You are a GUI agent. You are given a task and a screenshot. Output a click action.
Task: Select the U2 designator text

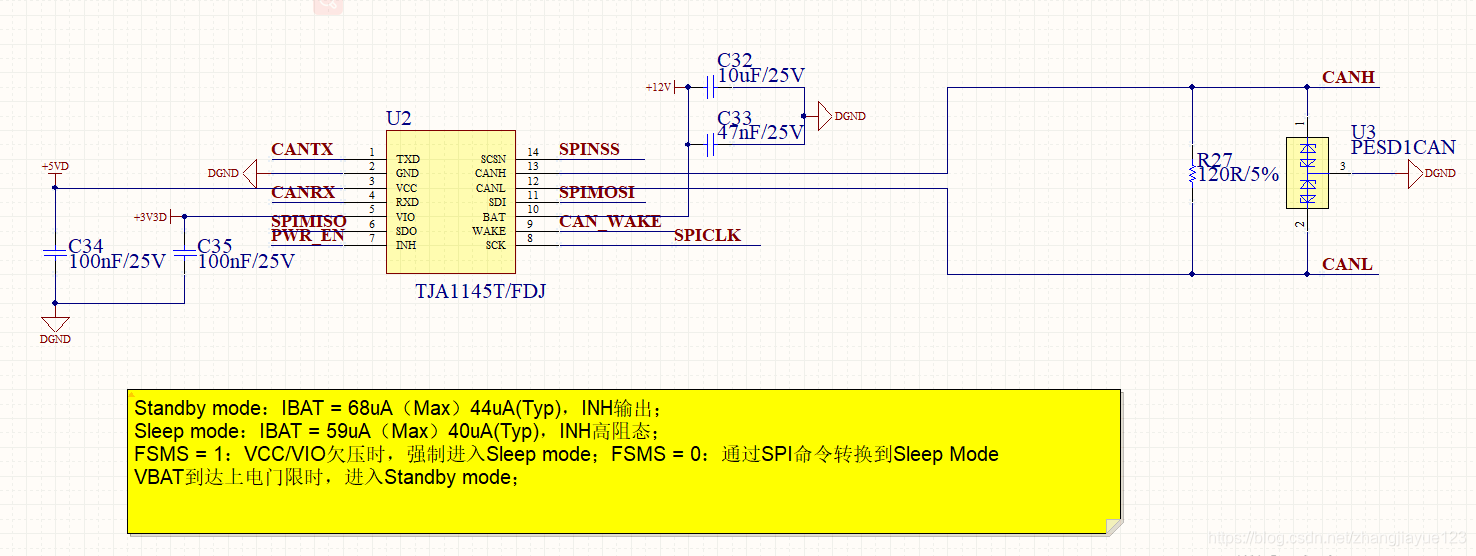point(399,119)
